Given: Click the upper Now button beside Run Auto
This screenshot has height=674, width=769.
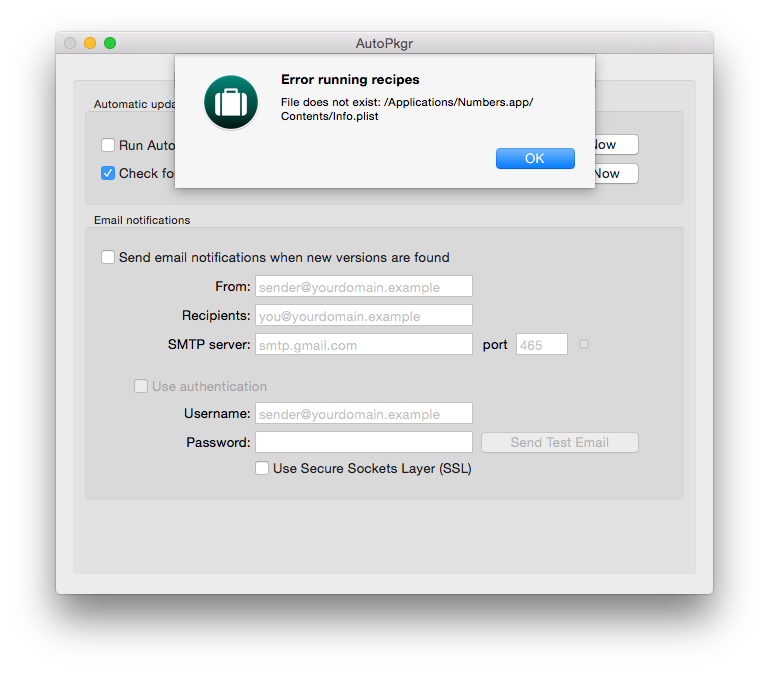Looking at the screenshot, I should tap(616, 145).
